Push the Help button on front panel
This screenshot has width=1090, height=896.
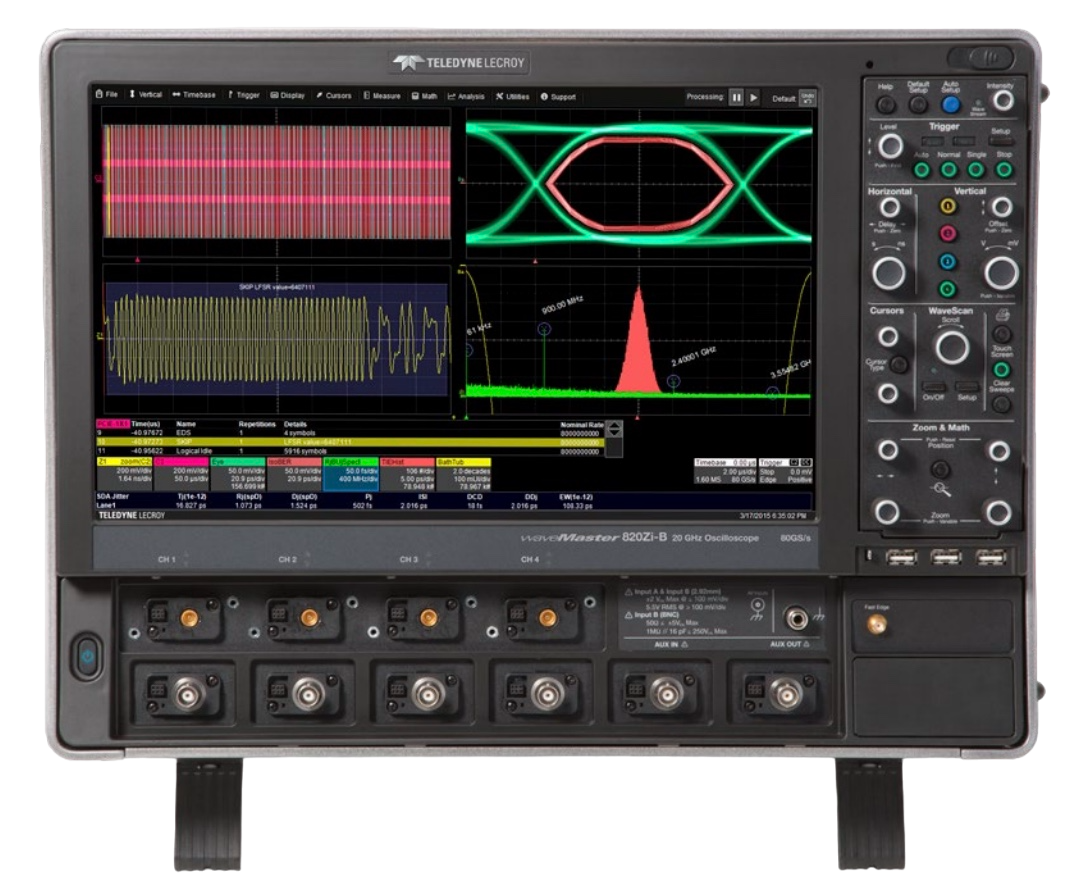(886, 104)
